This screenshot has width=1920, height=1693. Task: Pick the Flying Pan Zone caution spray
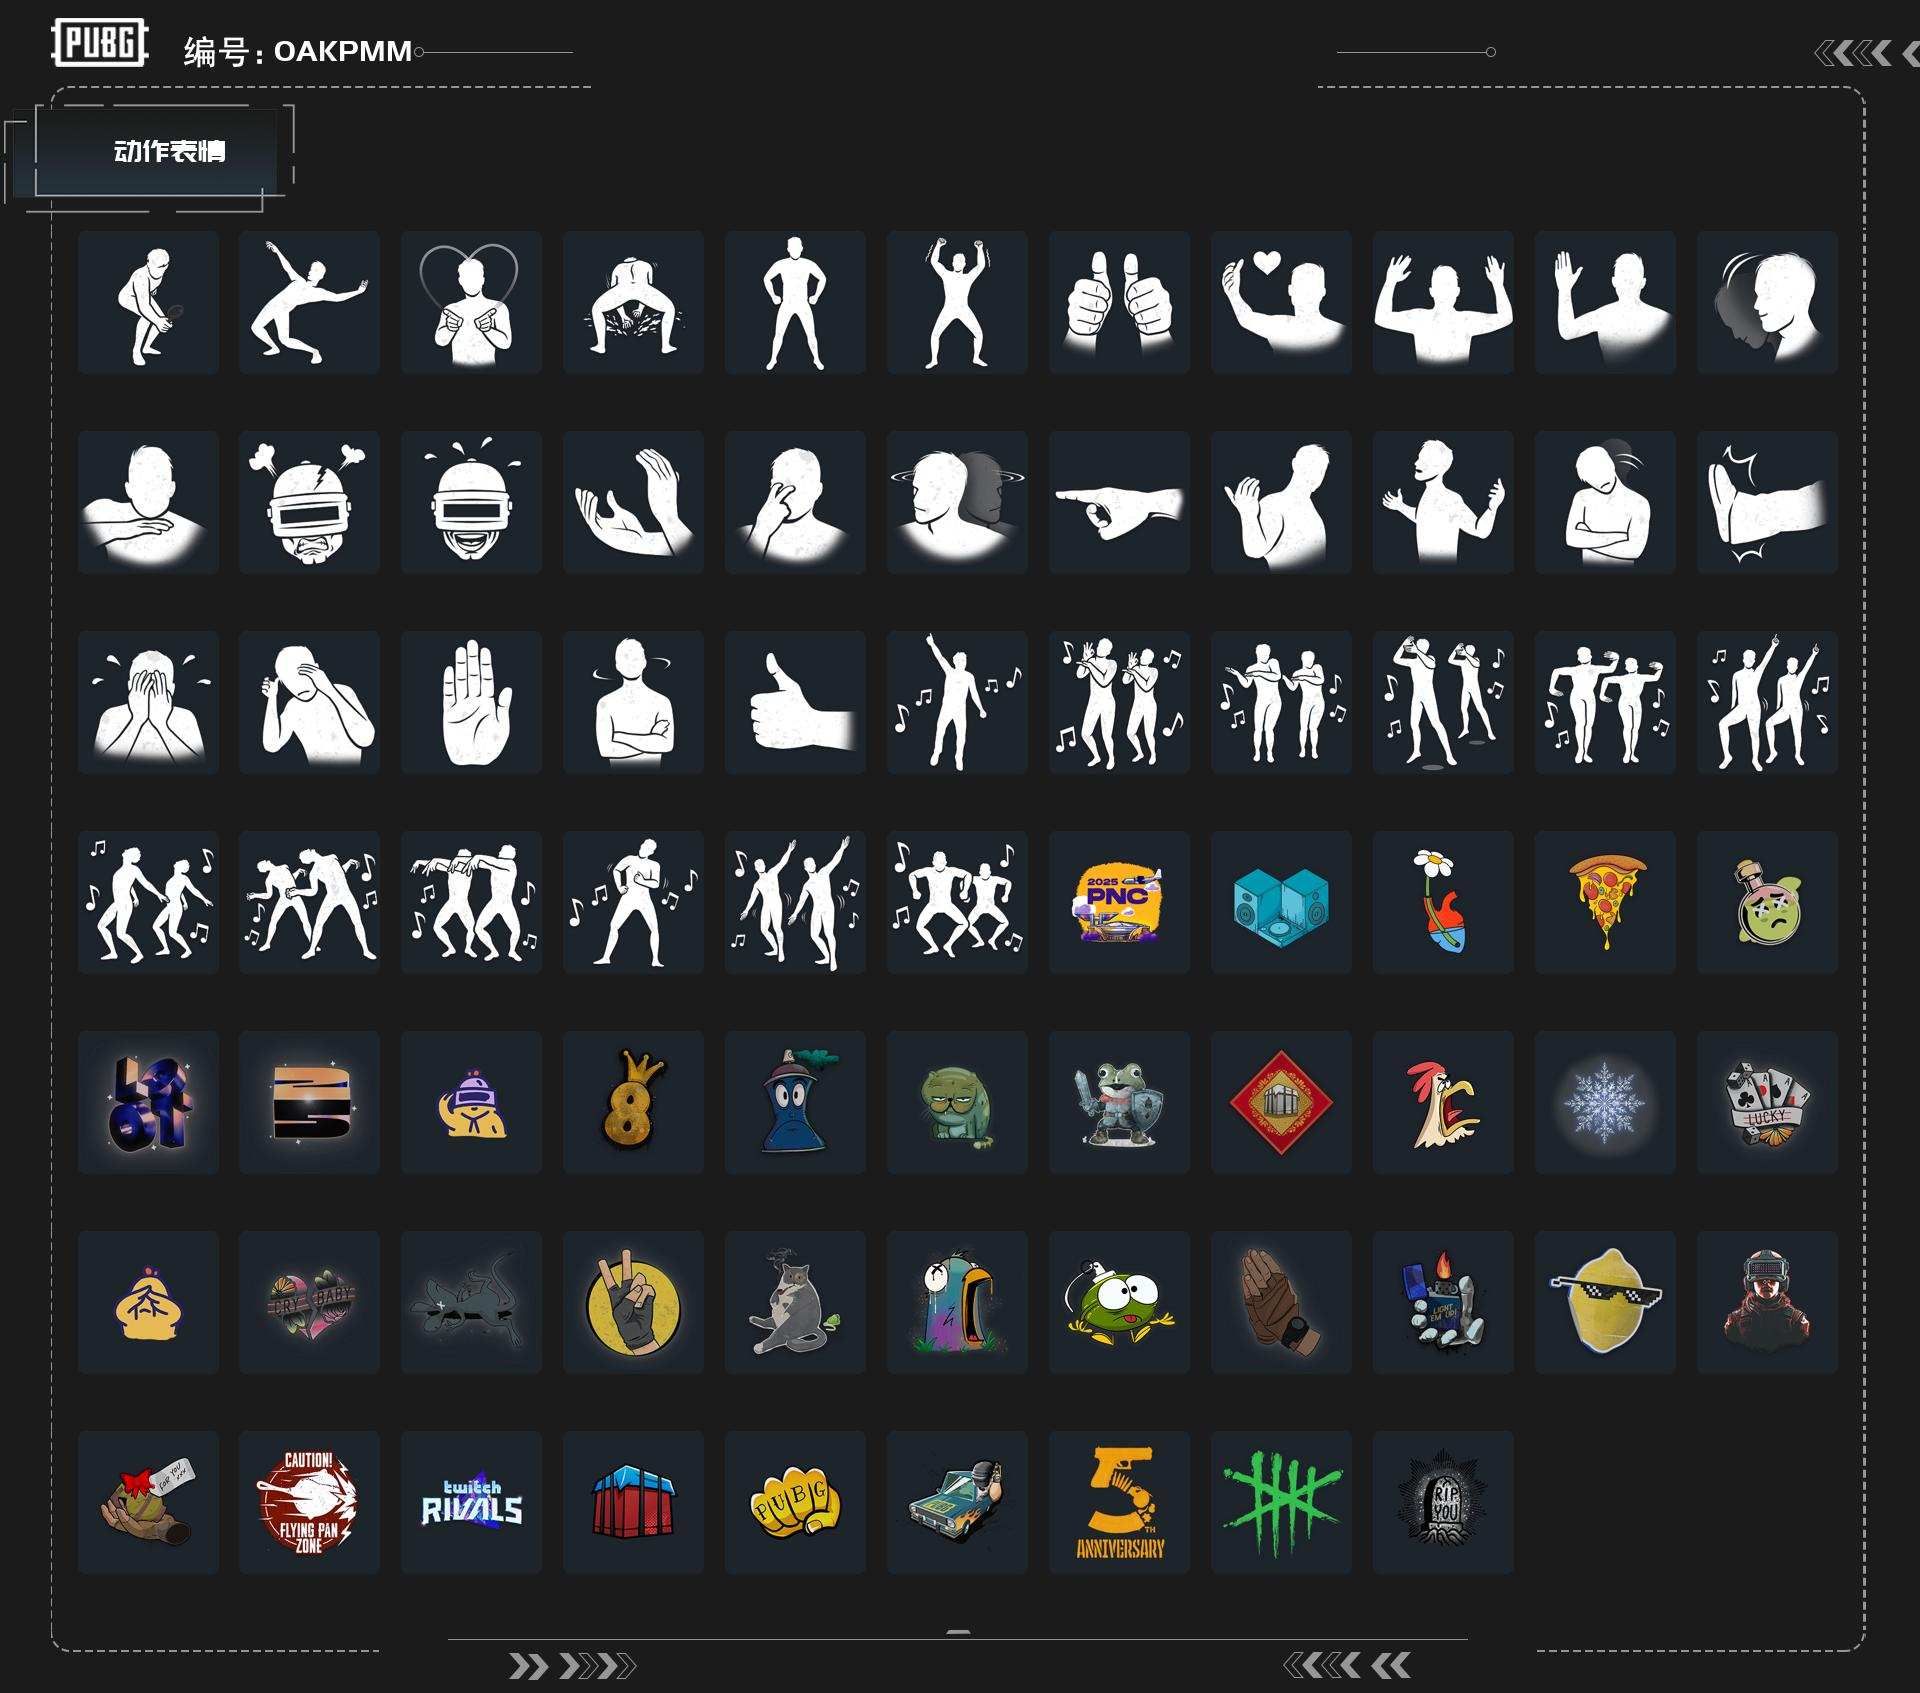pyautogui.click(x=309, y=1502)
